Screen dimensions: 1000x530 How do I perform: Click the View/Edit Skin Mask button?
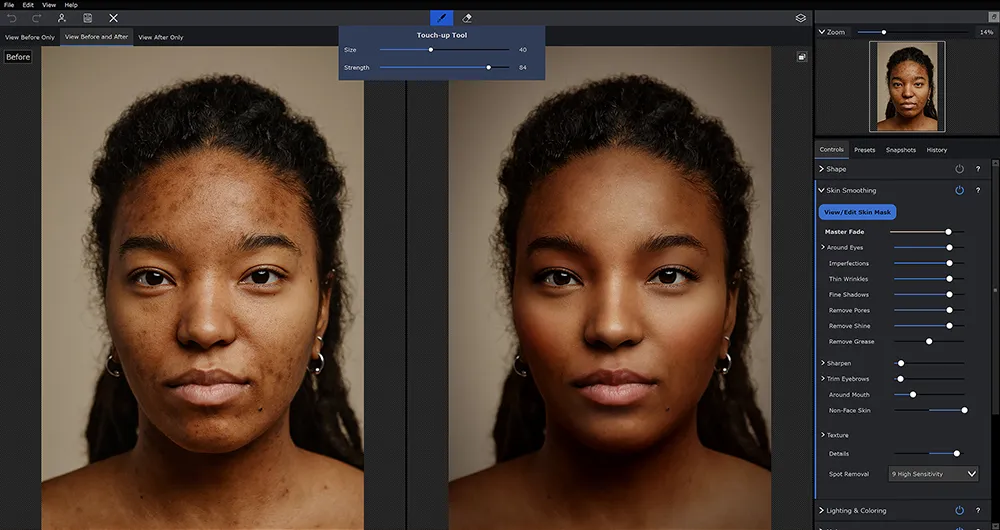[857, 212]
